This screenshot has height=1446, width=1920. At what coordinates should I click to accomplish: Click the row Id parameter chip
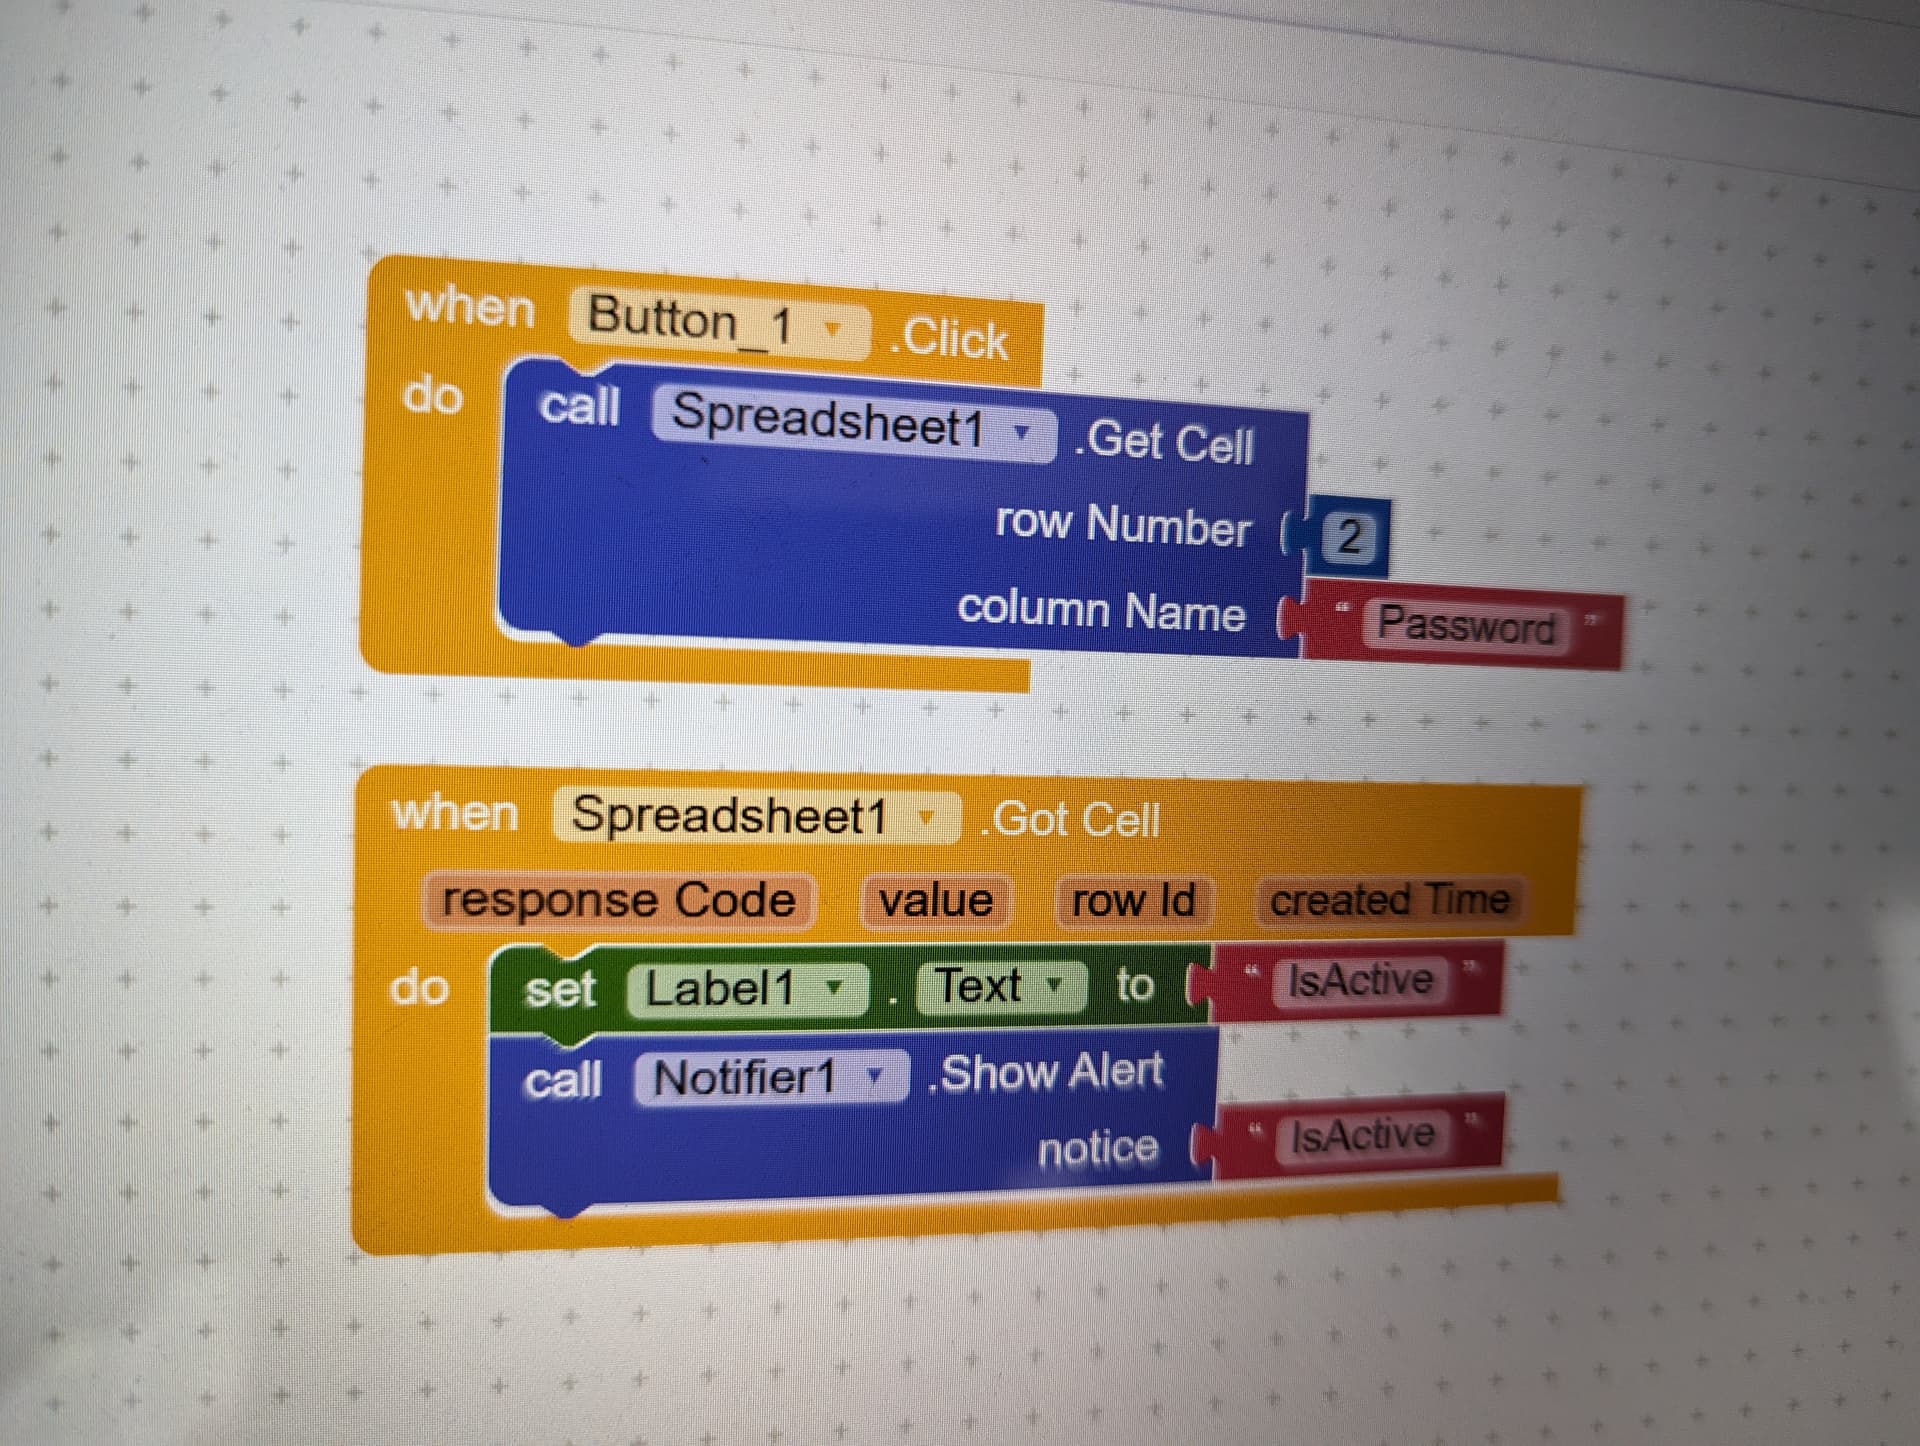(1135, 901)
